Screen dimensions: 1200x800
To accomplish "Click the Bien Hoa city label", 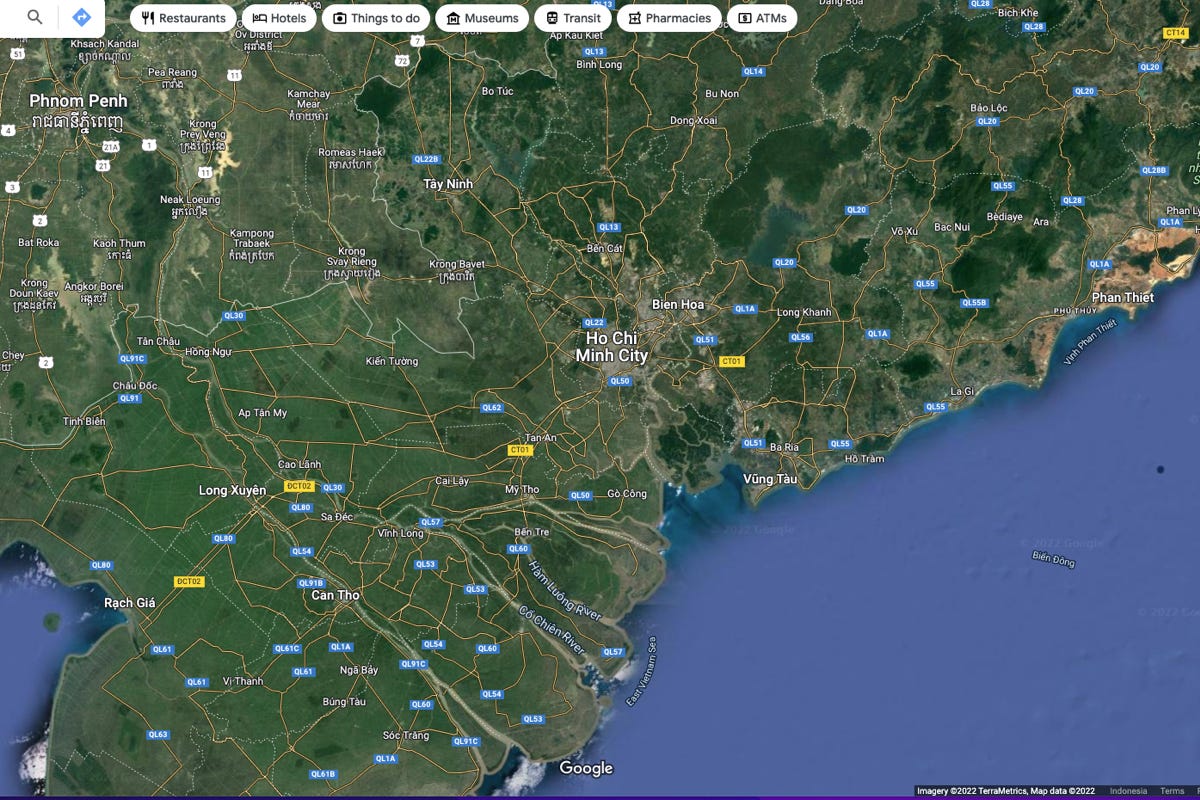I will tap(678, 304).
